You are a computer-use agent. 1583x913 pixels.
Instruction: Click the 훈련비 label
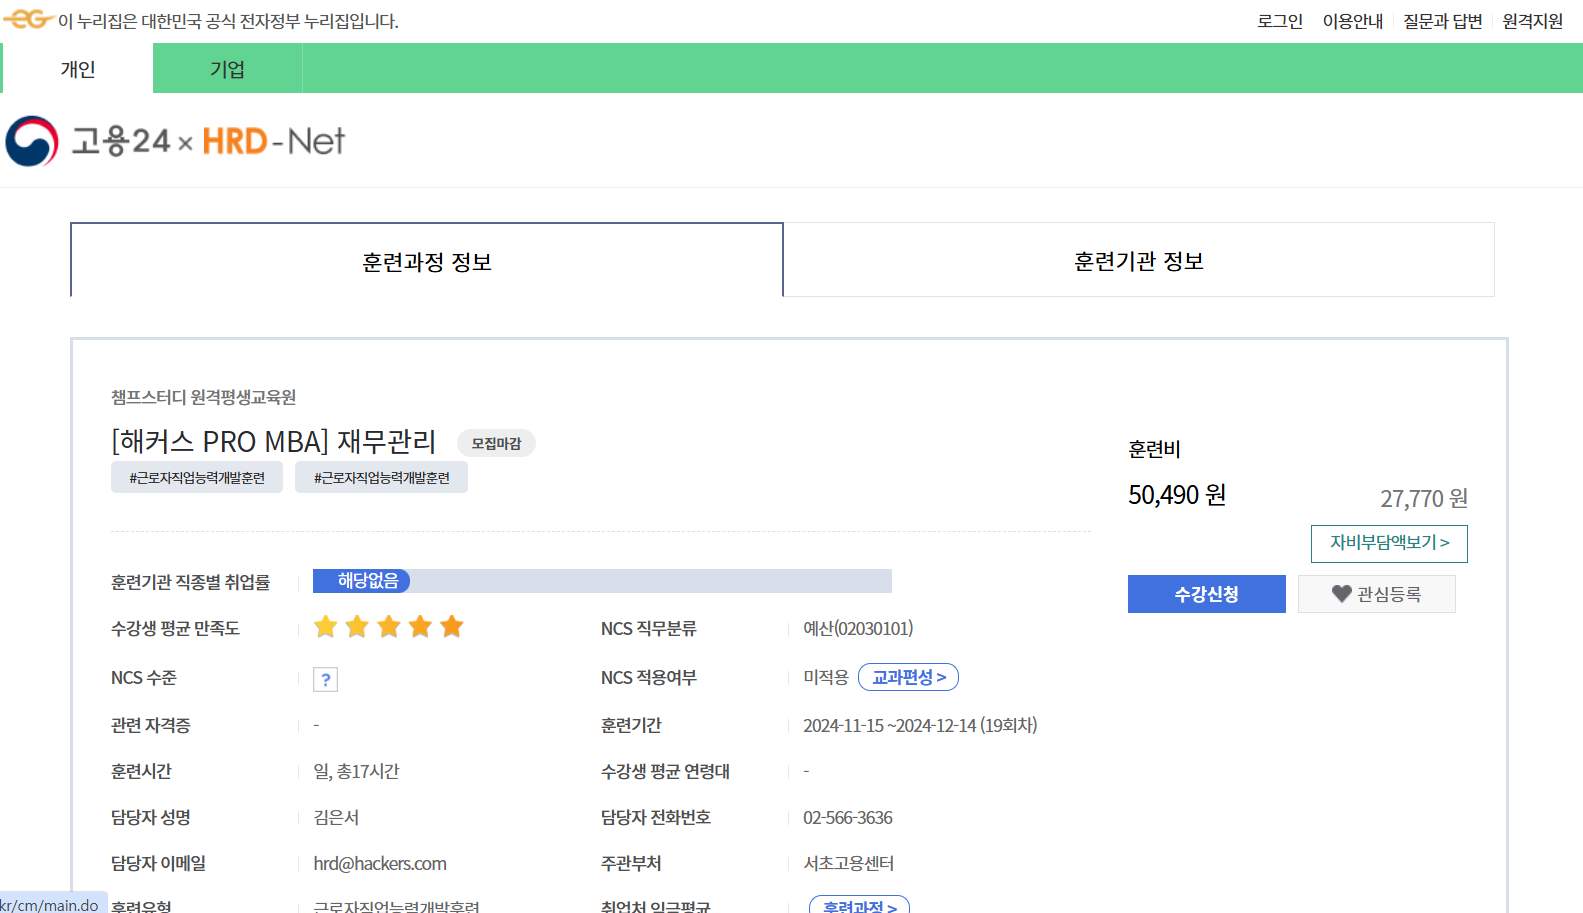tap(1154, 449)
